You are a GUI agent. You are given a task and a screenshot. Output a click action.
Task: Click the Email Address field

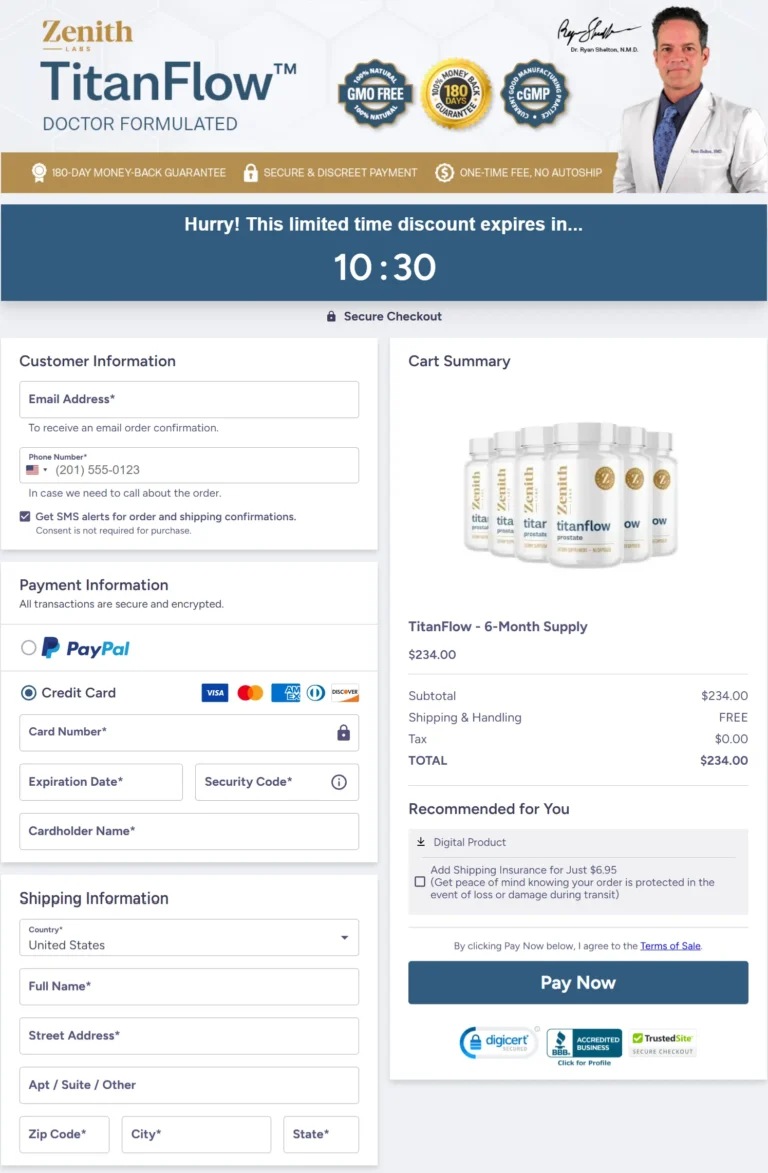click(x=189, y=399)
